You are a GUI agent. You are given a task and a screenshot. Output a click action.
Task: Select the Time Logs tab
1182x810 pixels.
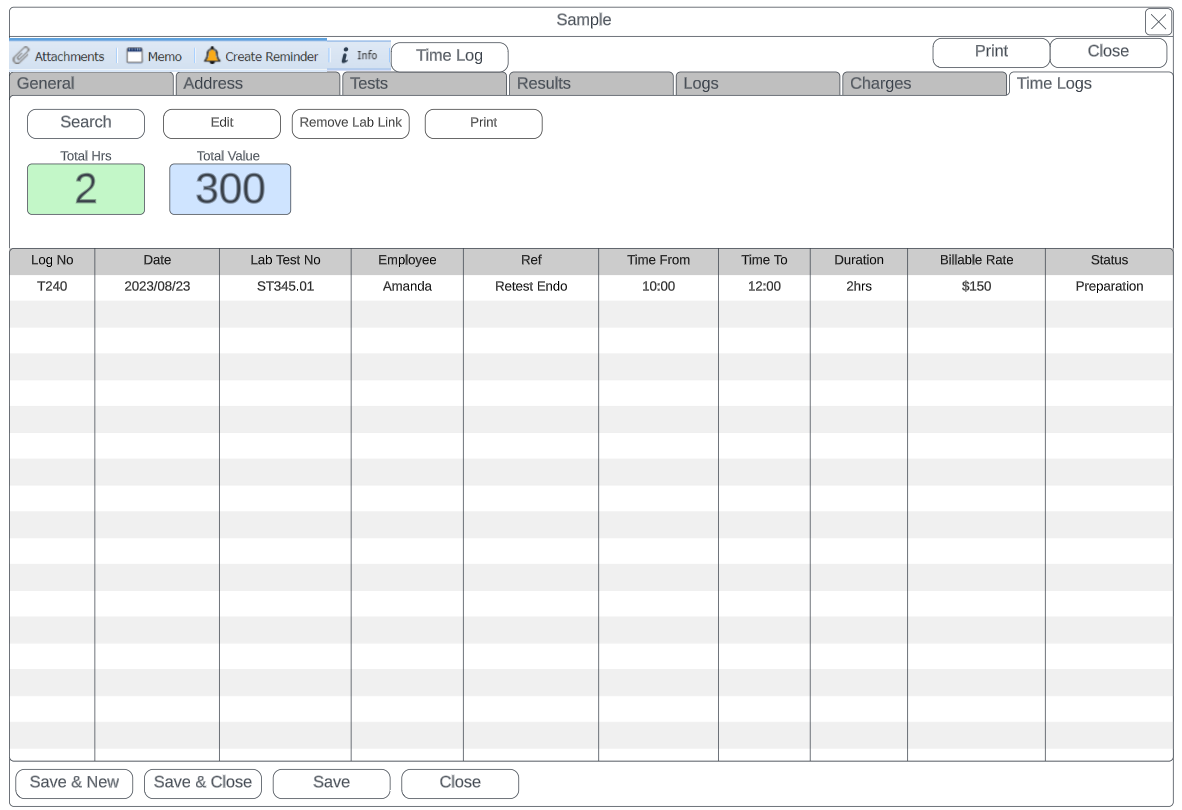[x=1091, y=84]
